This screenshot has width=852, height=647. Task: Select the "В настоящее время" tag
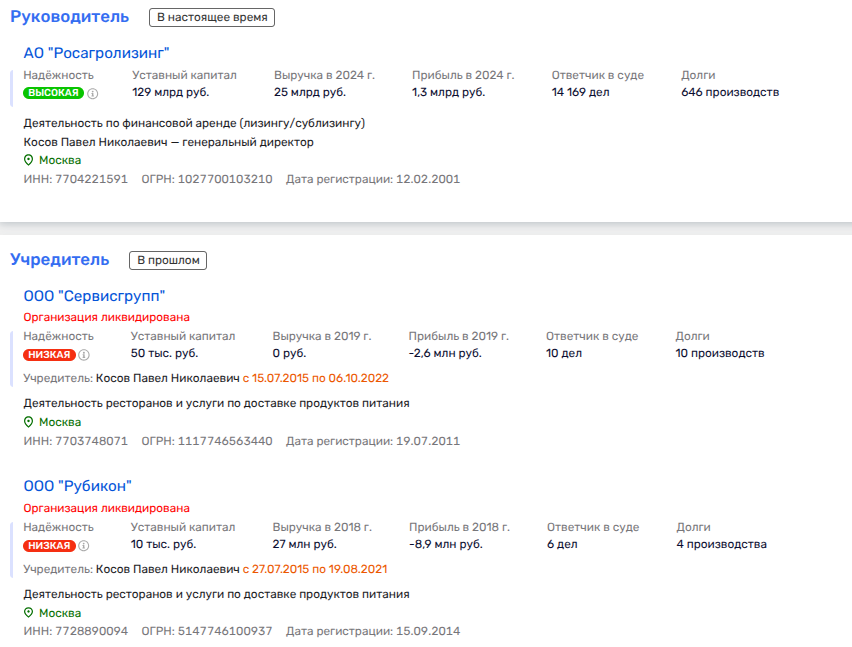[211, 17]
